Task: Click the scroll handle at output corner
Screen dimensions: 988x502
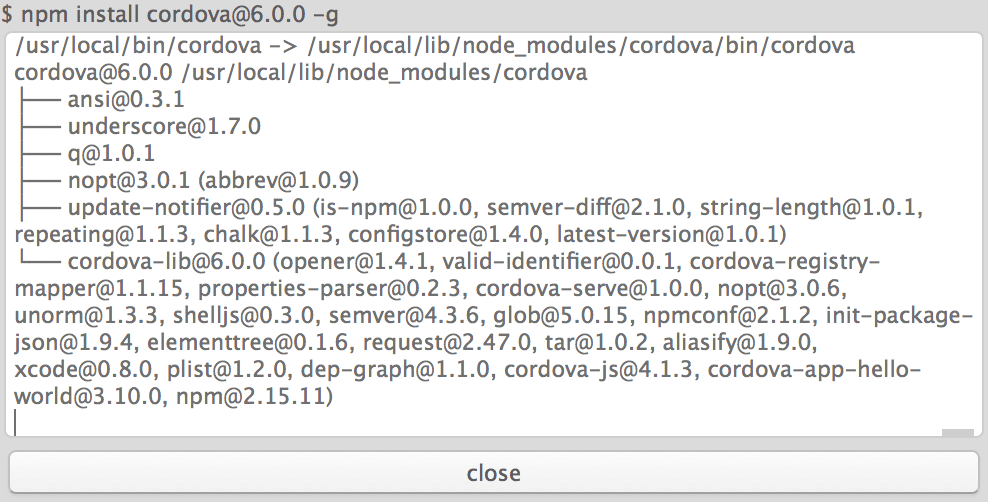Action: [x=958, y=432]
